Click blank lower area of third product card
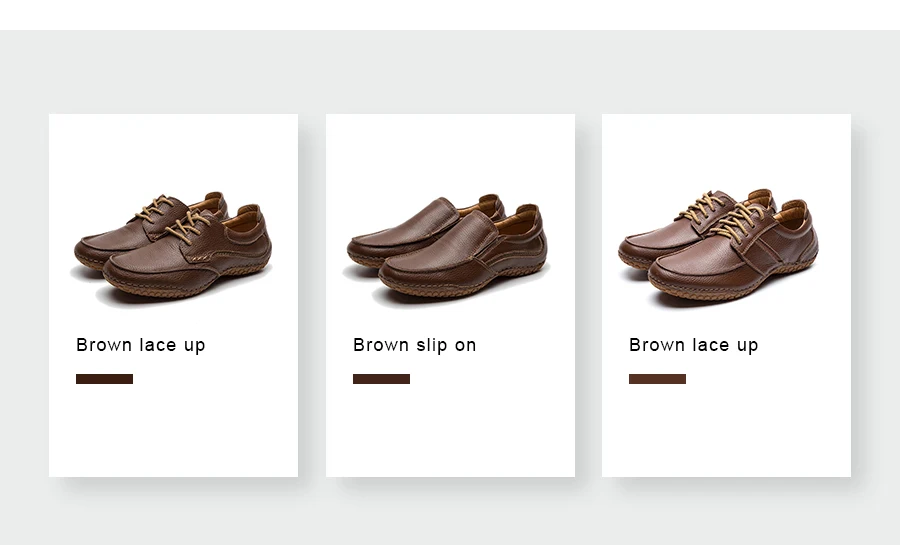This screenshot has height=545, width=900. (726, 431)
